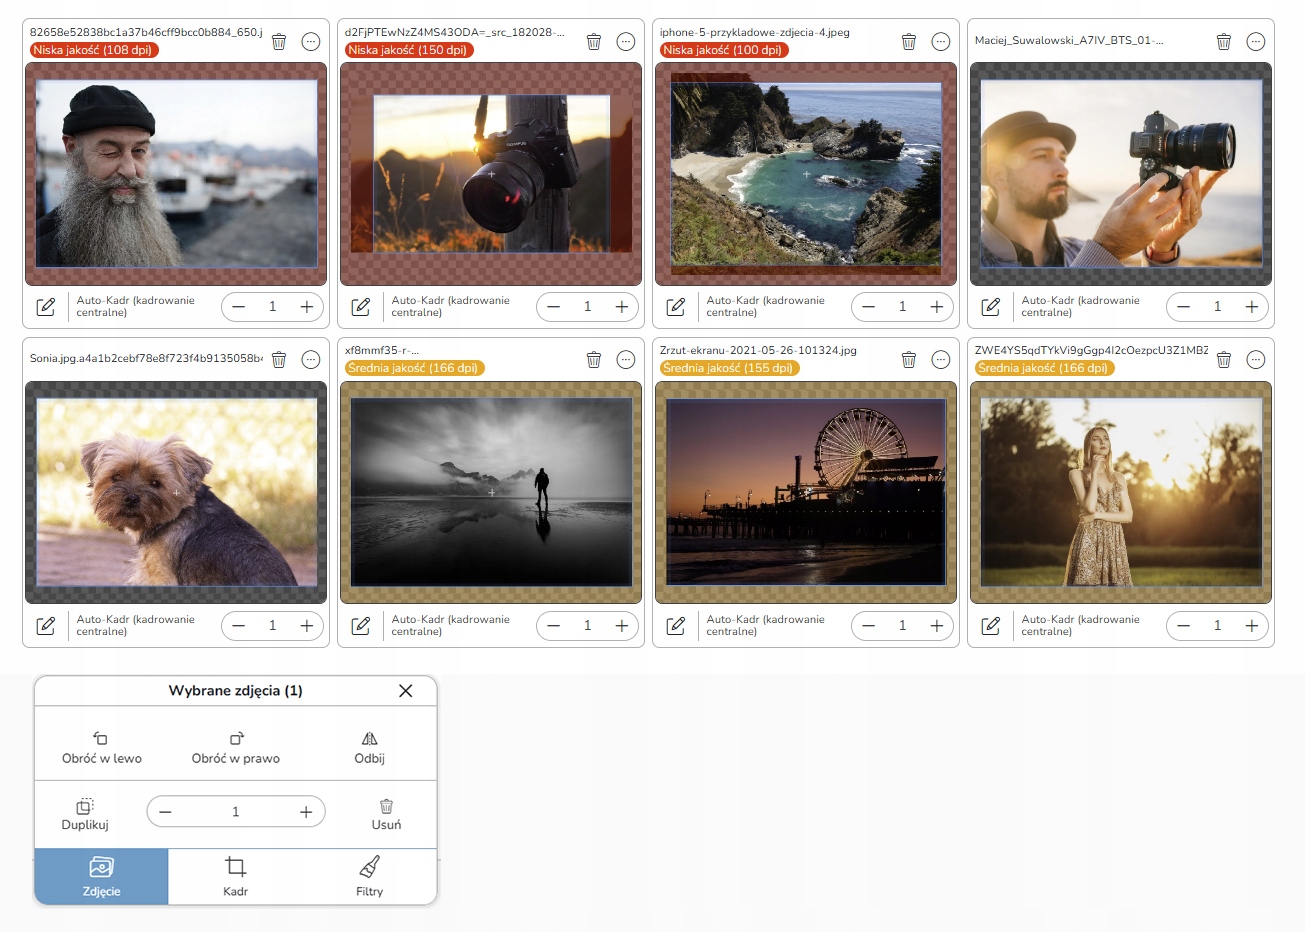Click Usuń in the Wybrane zdjęcia panel
The height and width of the screenshot is (932, 1305).
(386, 815)
